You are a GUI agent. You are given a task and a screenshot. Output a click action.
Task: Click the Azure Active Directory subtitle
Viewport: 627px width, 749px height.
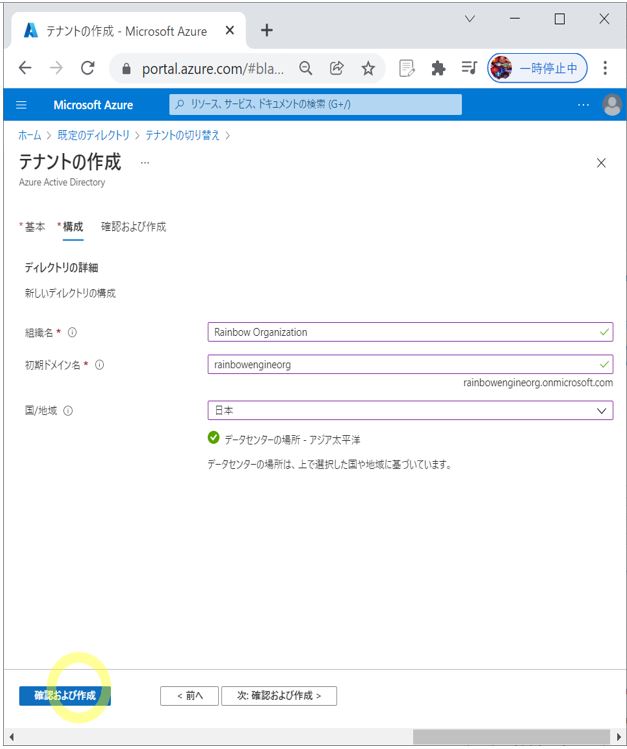tap(62, 182)
